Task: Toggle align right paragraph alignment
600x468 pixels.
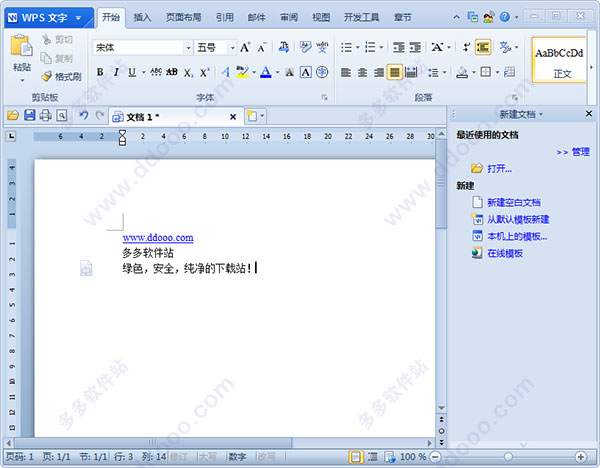Action: [x=378, y=72]
